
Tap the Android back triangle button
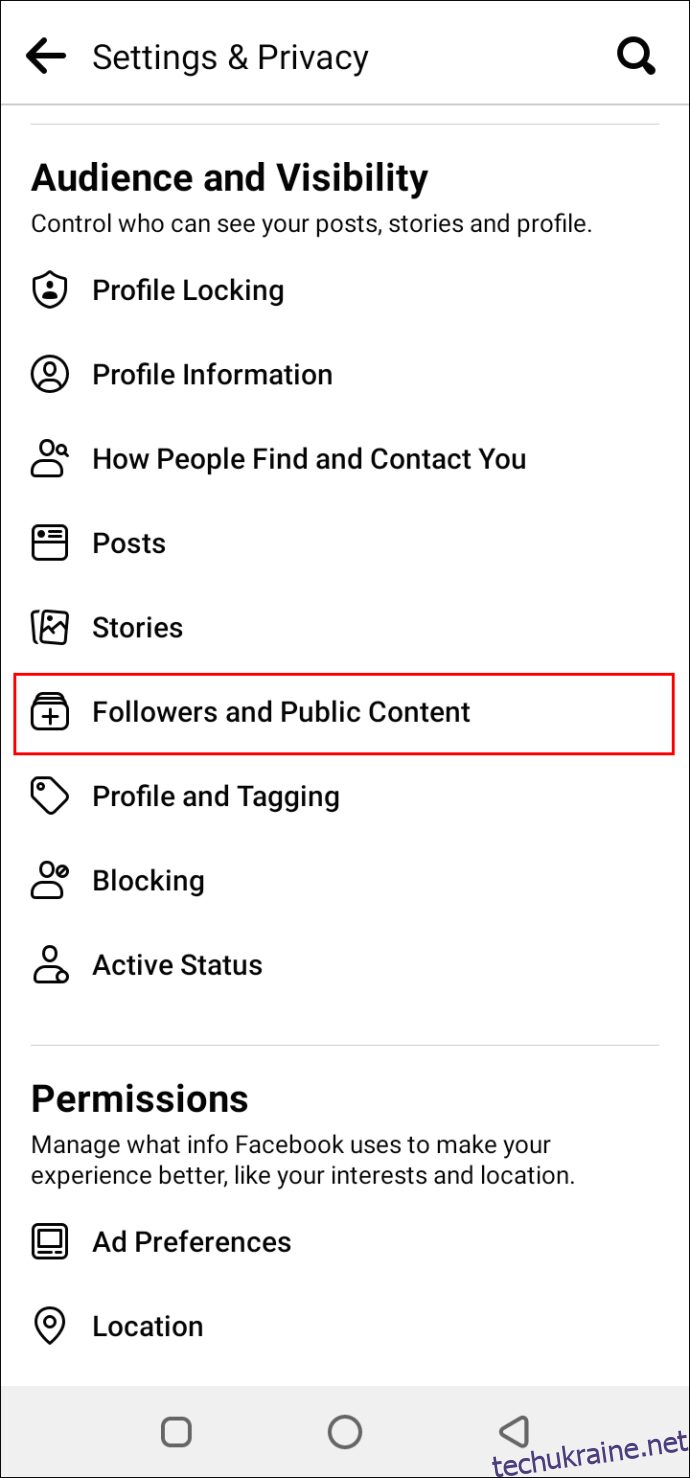[x=514, y=1432]
